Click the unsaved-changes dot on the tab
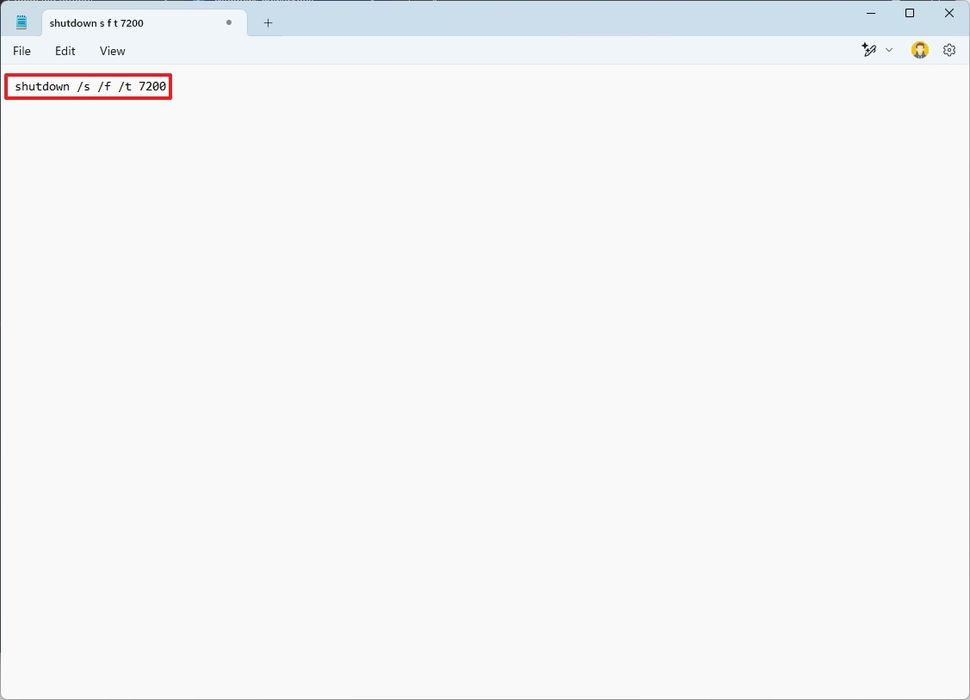The image size is (970, 700). pyautogui.click(x=228, y=22)
